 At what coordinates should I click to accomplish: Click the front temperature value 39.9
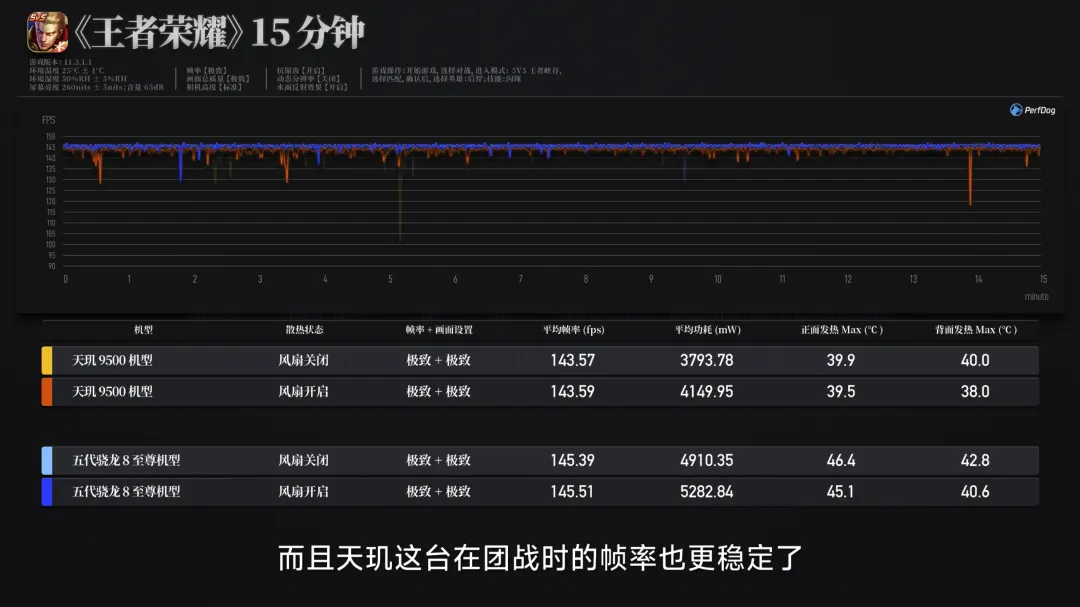coord(841,360)
